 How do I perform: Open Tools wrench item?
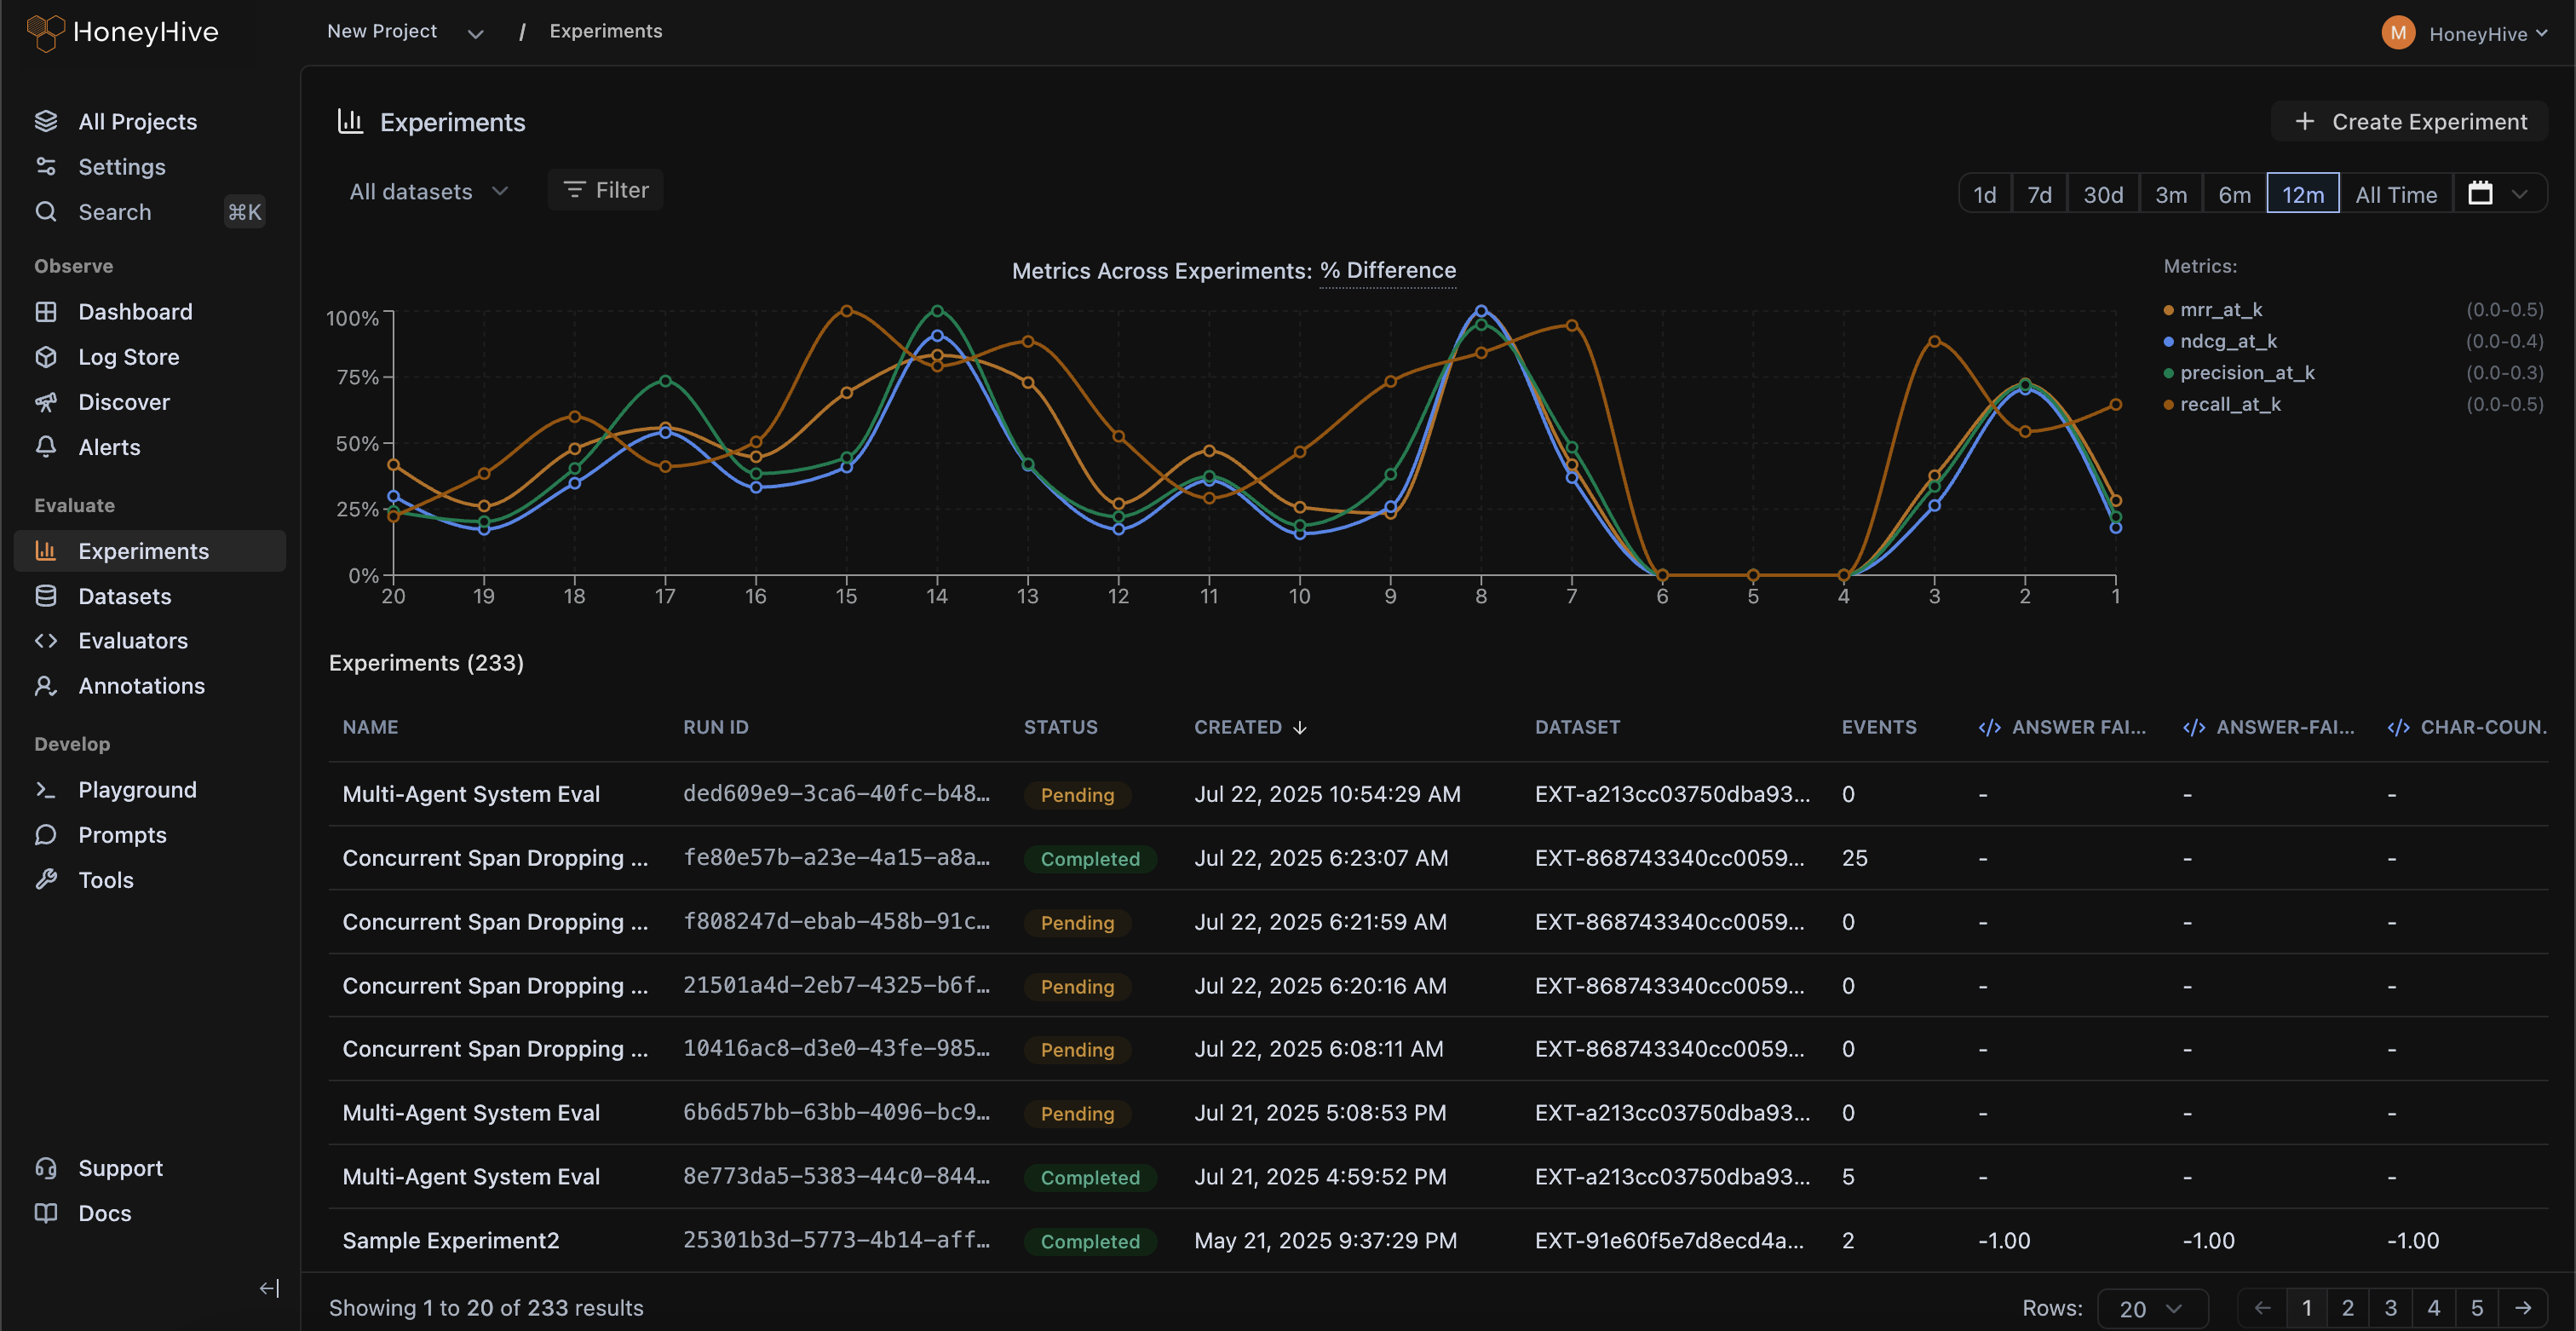105,880
